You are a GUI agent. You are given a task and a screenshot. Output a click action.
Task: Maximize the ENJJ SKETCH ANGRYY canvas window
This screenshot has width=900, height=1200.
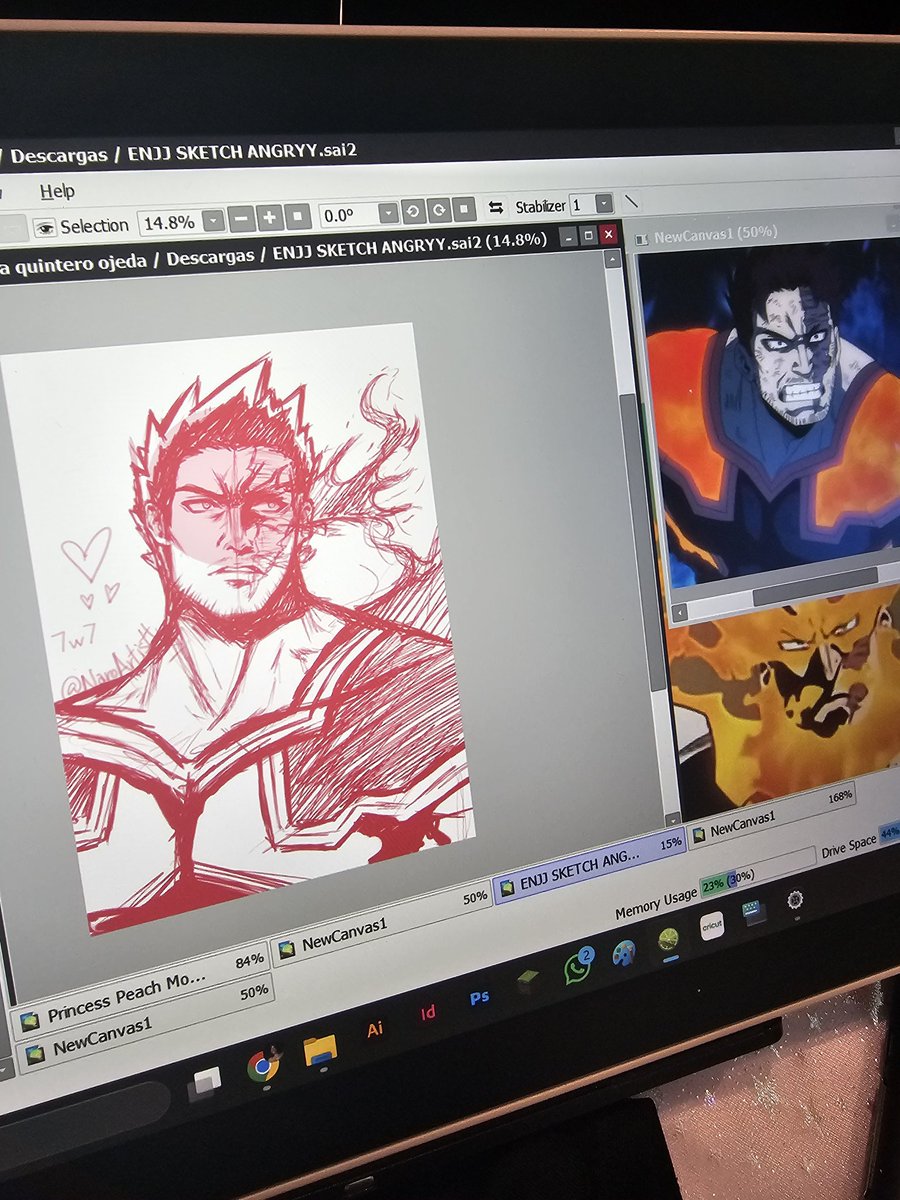tap(588, 237)
